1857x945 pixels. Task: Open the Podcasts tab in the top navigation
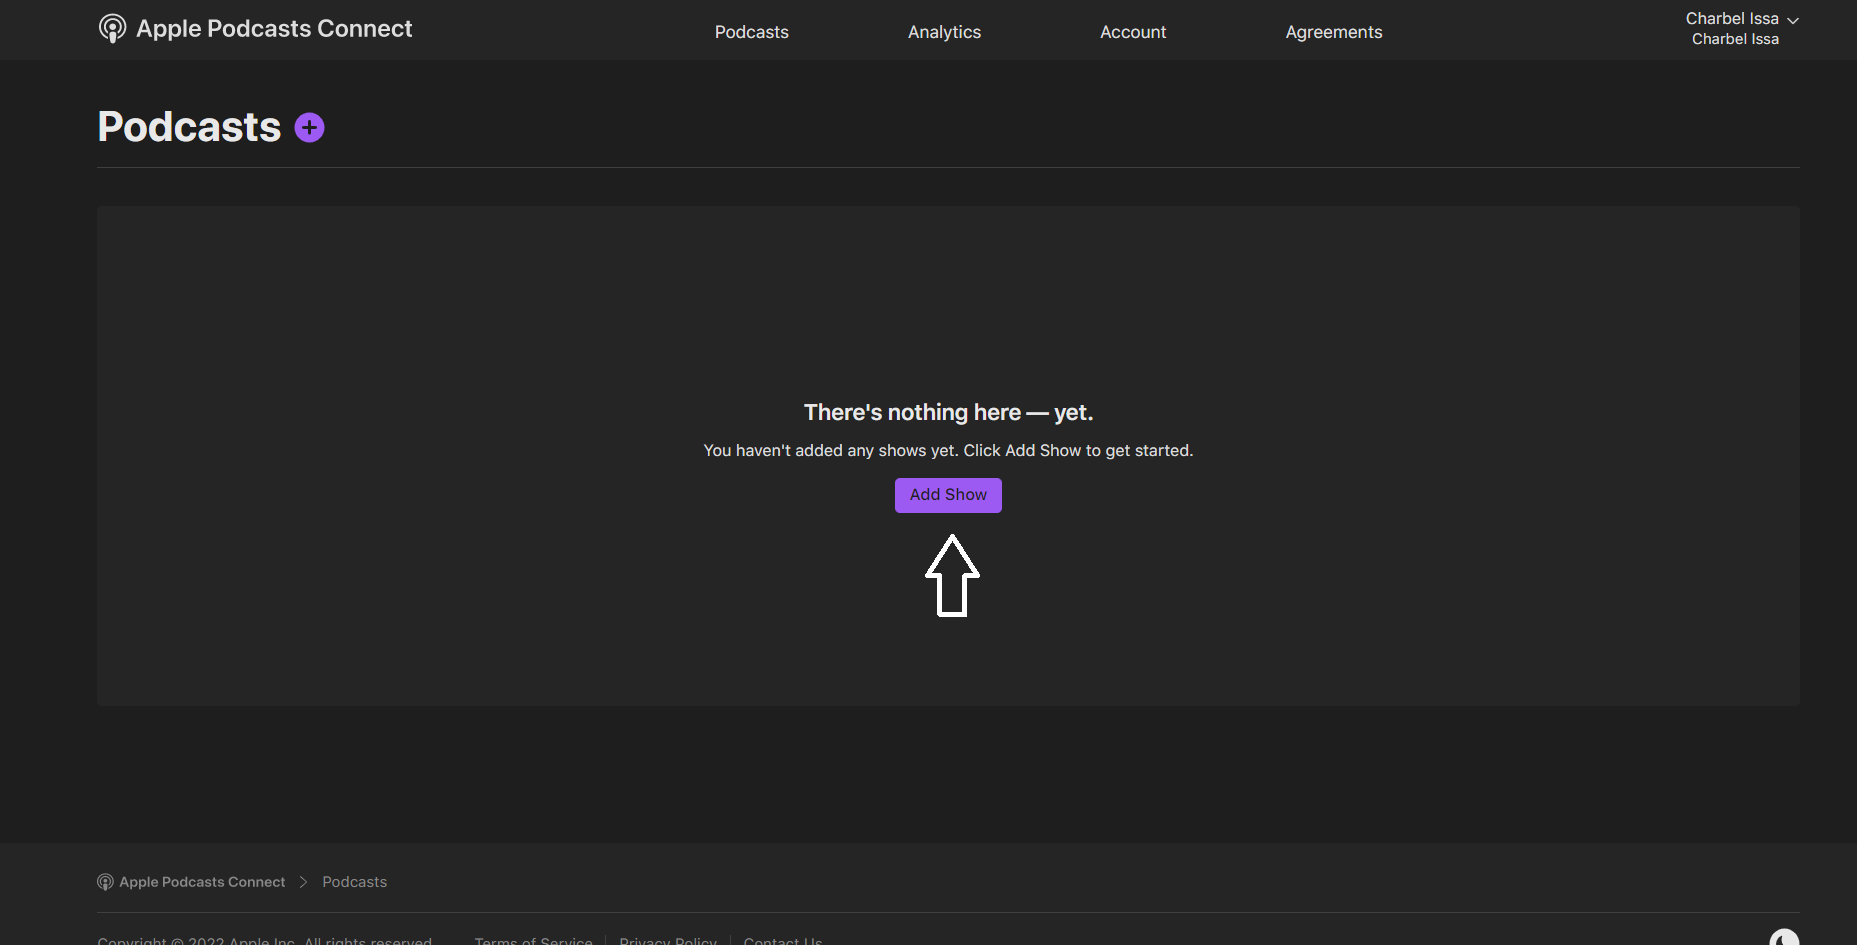point(752,32)
